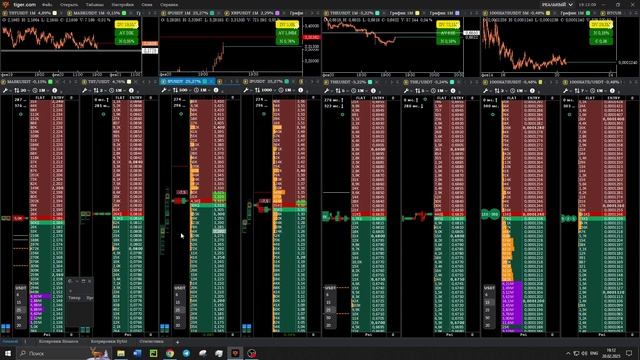The image size is (640, 360).
Task: Open wrench settings in IPUSDT 500 order book
Action: tap(165, 90)
